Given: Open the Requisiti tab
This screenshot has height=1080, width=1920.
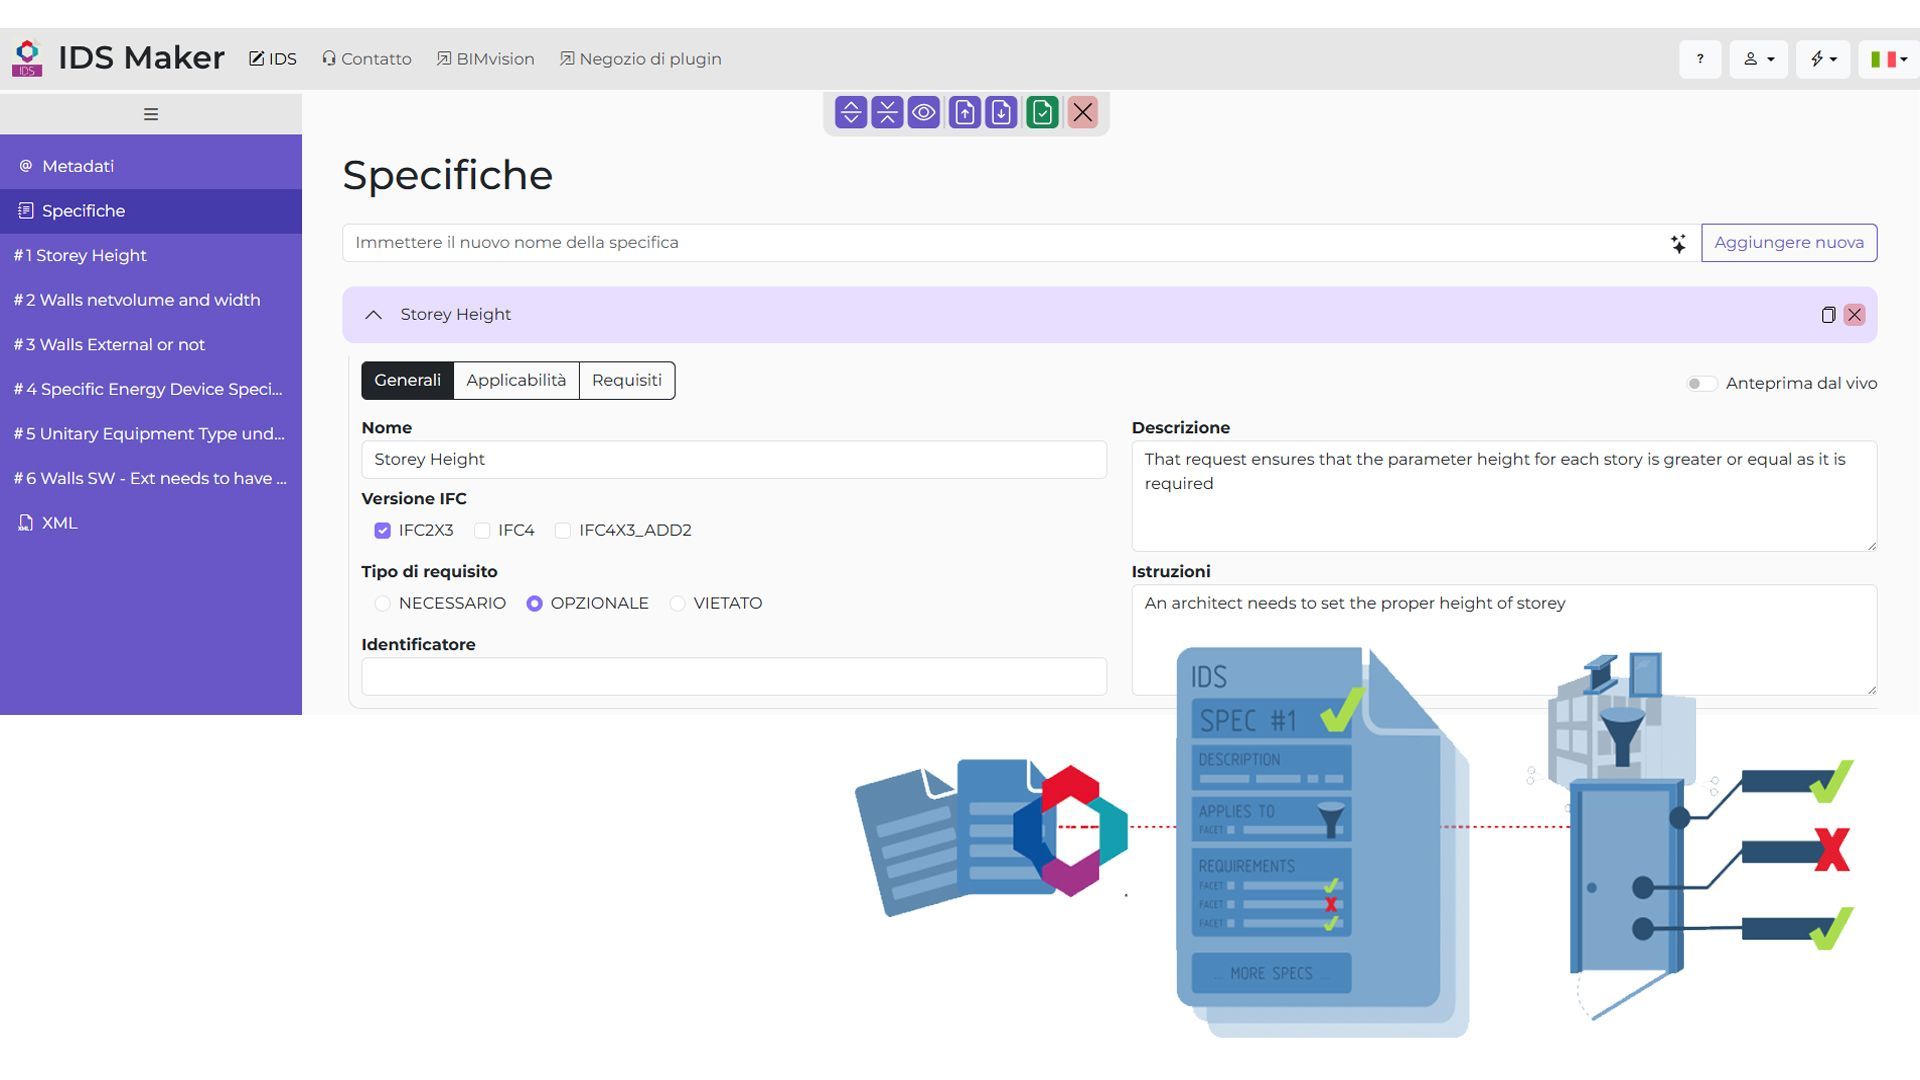Looking at the screenshot, I should point(626,380).
